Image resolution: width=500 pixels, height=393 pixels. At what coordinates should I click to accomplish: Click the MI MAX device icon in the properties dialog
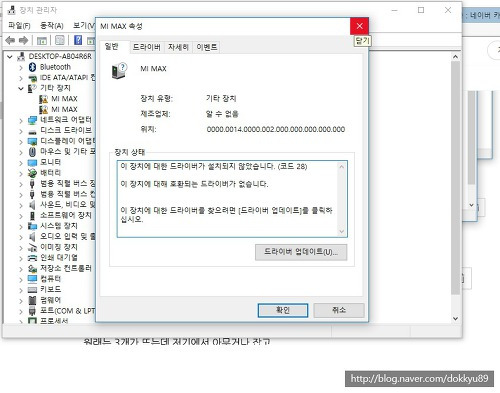pyautogui.click(x=119, y=70)
